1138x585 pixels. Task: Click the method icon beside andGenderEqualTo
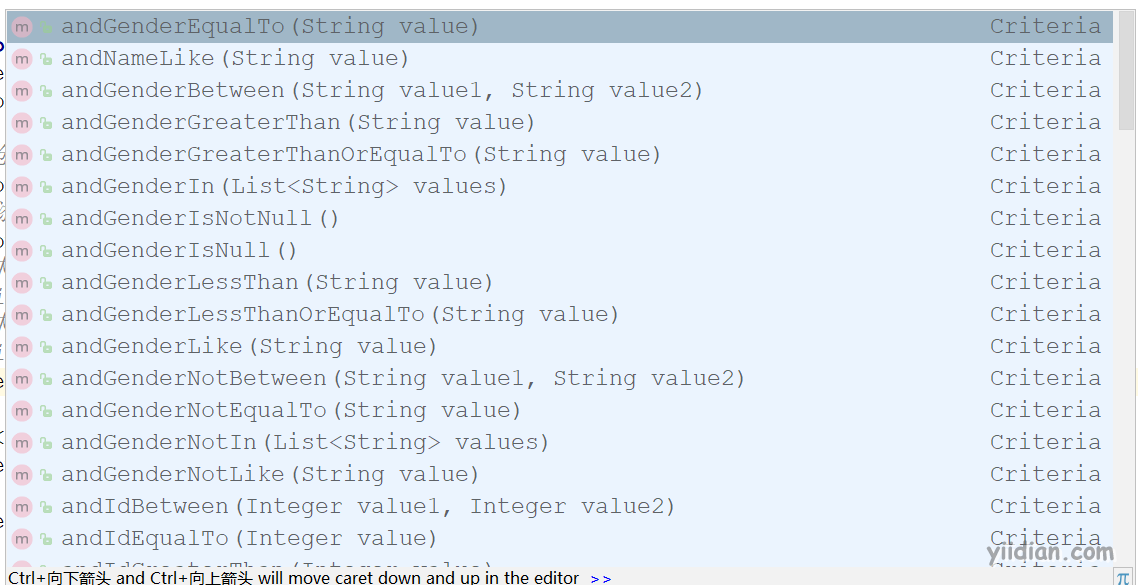[22, 27]
